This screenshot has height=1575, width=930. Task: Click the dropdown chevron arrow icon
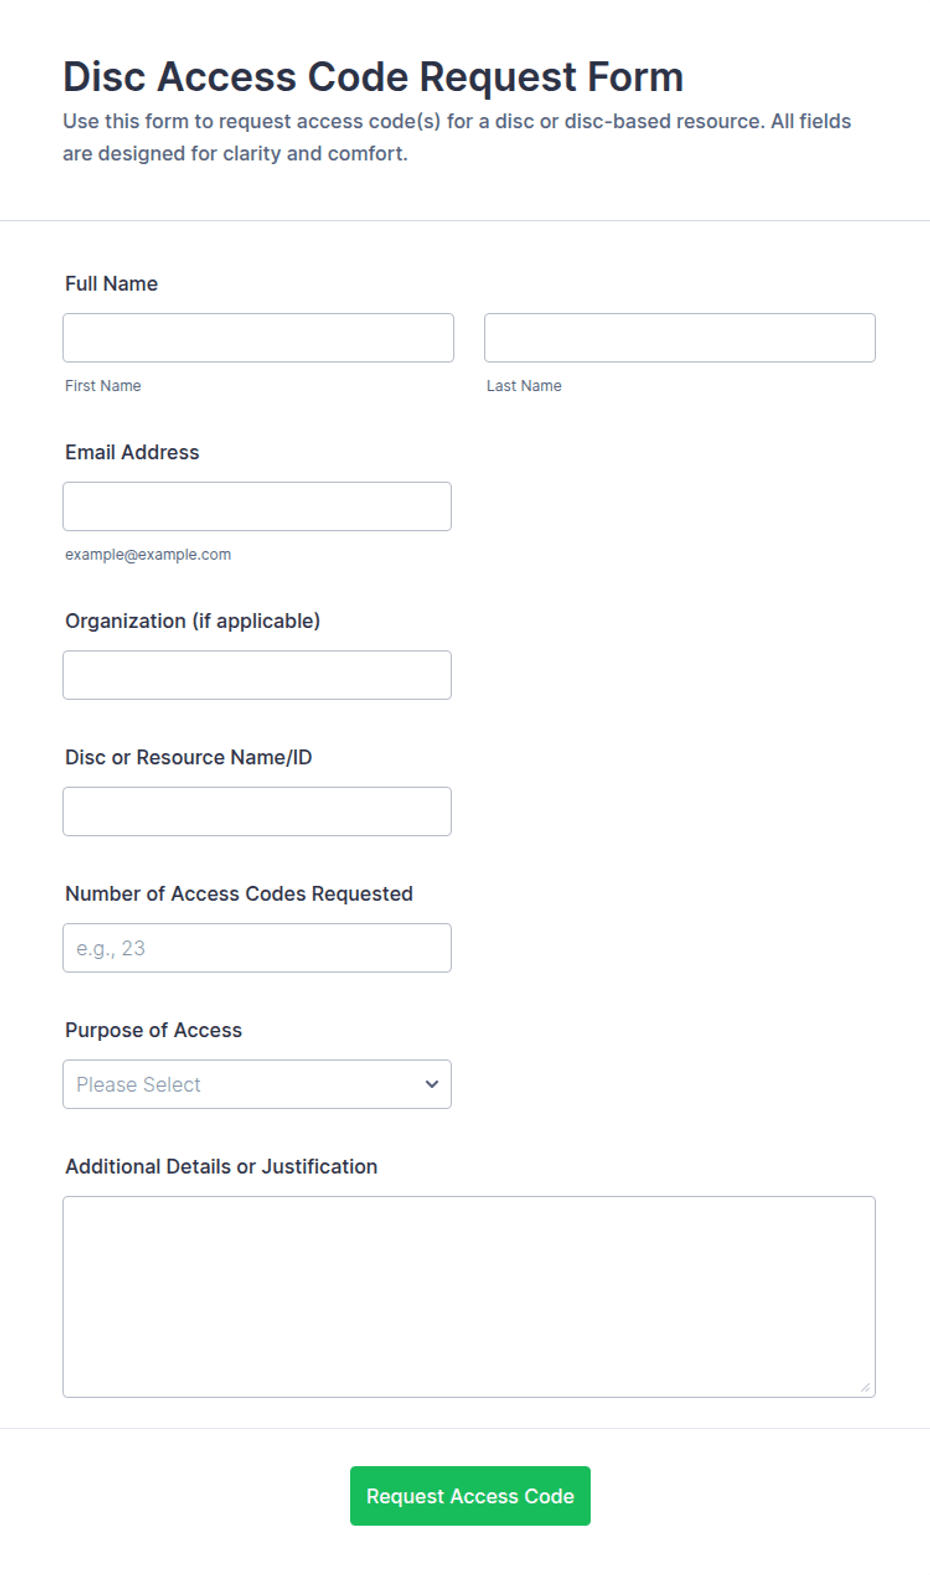click(x=432, y=1084)
